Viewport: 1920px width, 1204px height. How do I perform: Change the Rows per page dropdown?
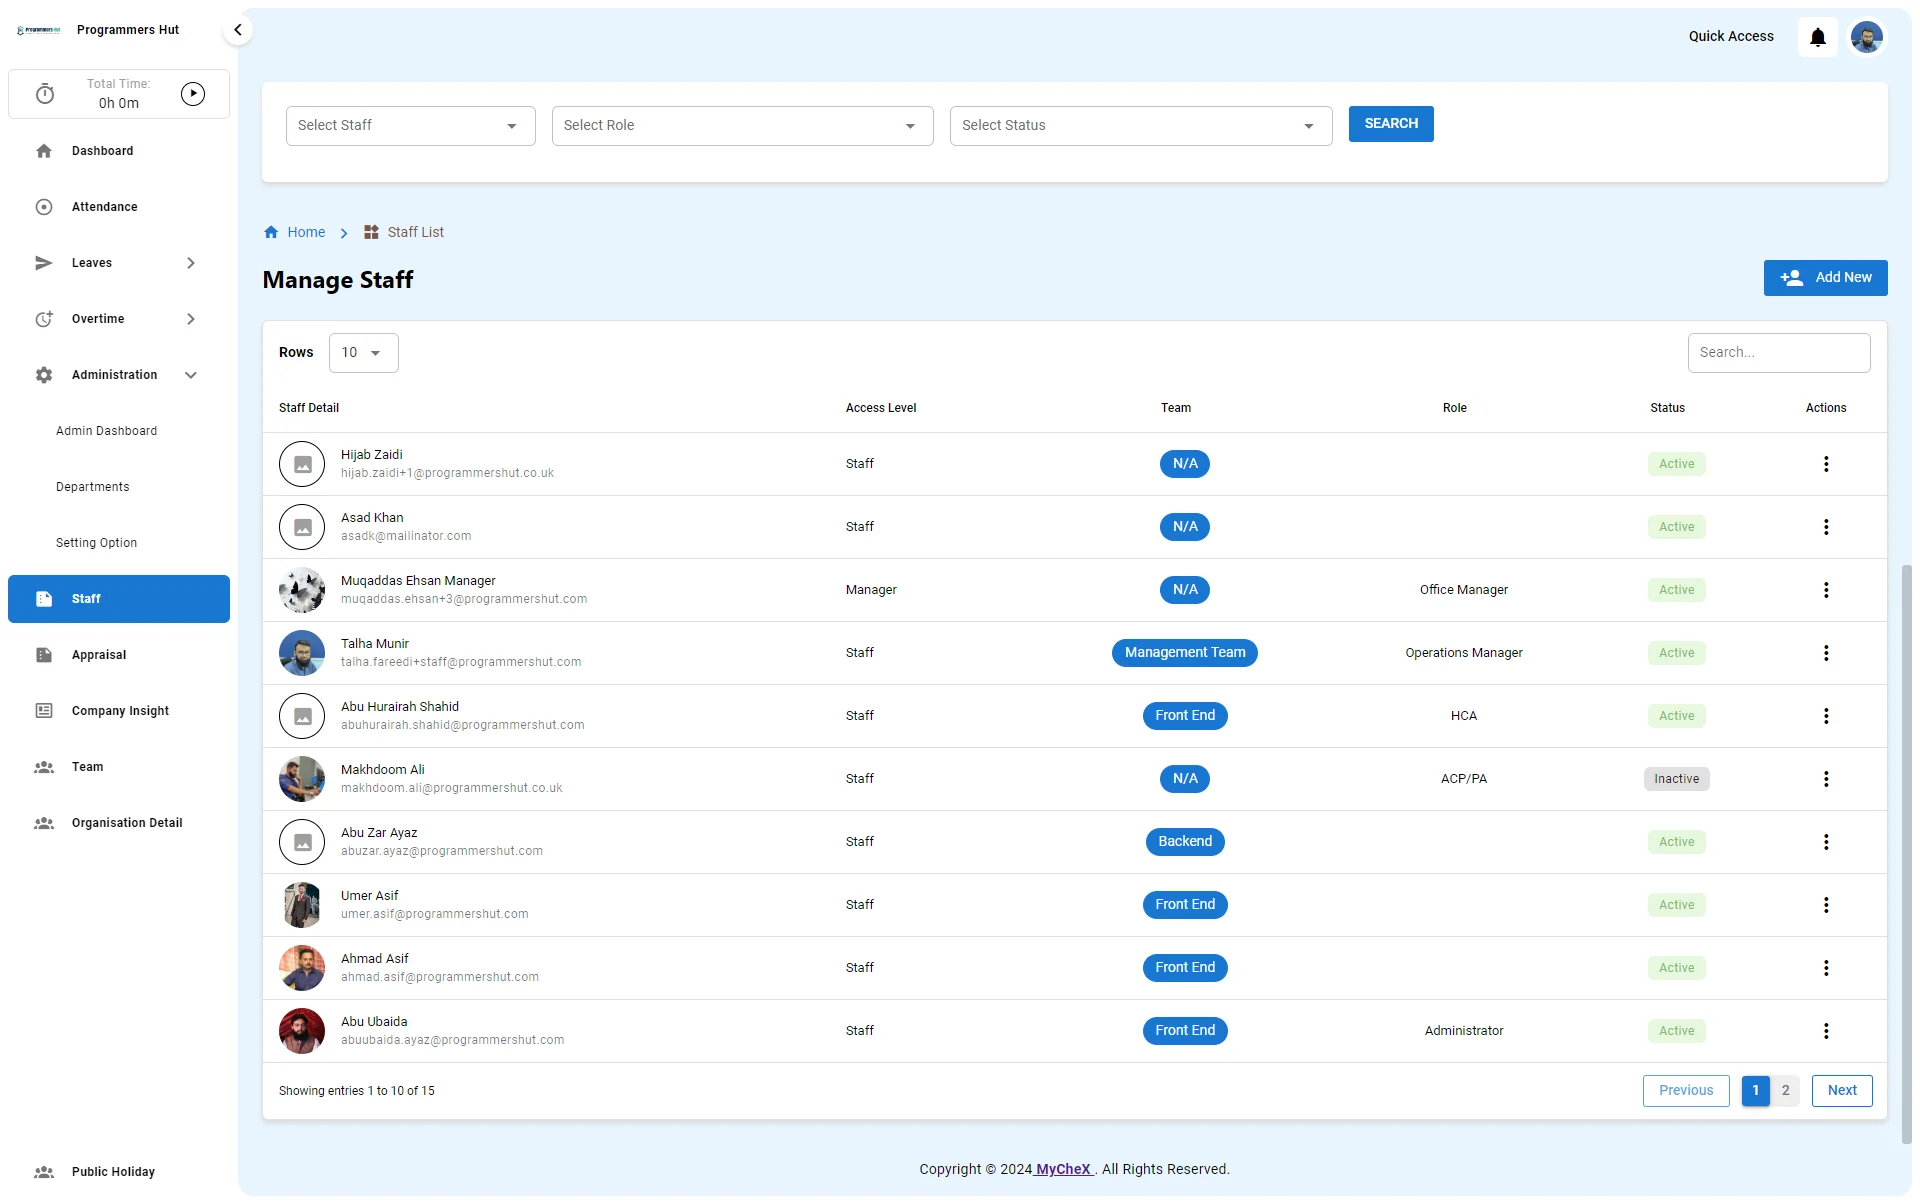(363, 353)
